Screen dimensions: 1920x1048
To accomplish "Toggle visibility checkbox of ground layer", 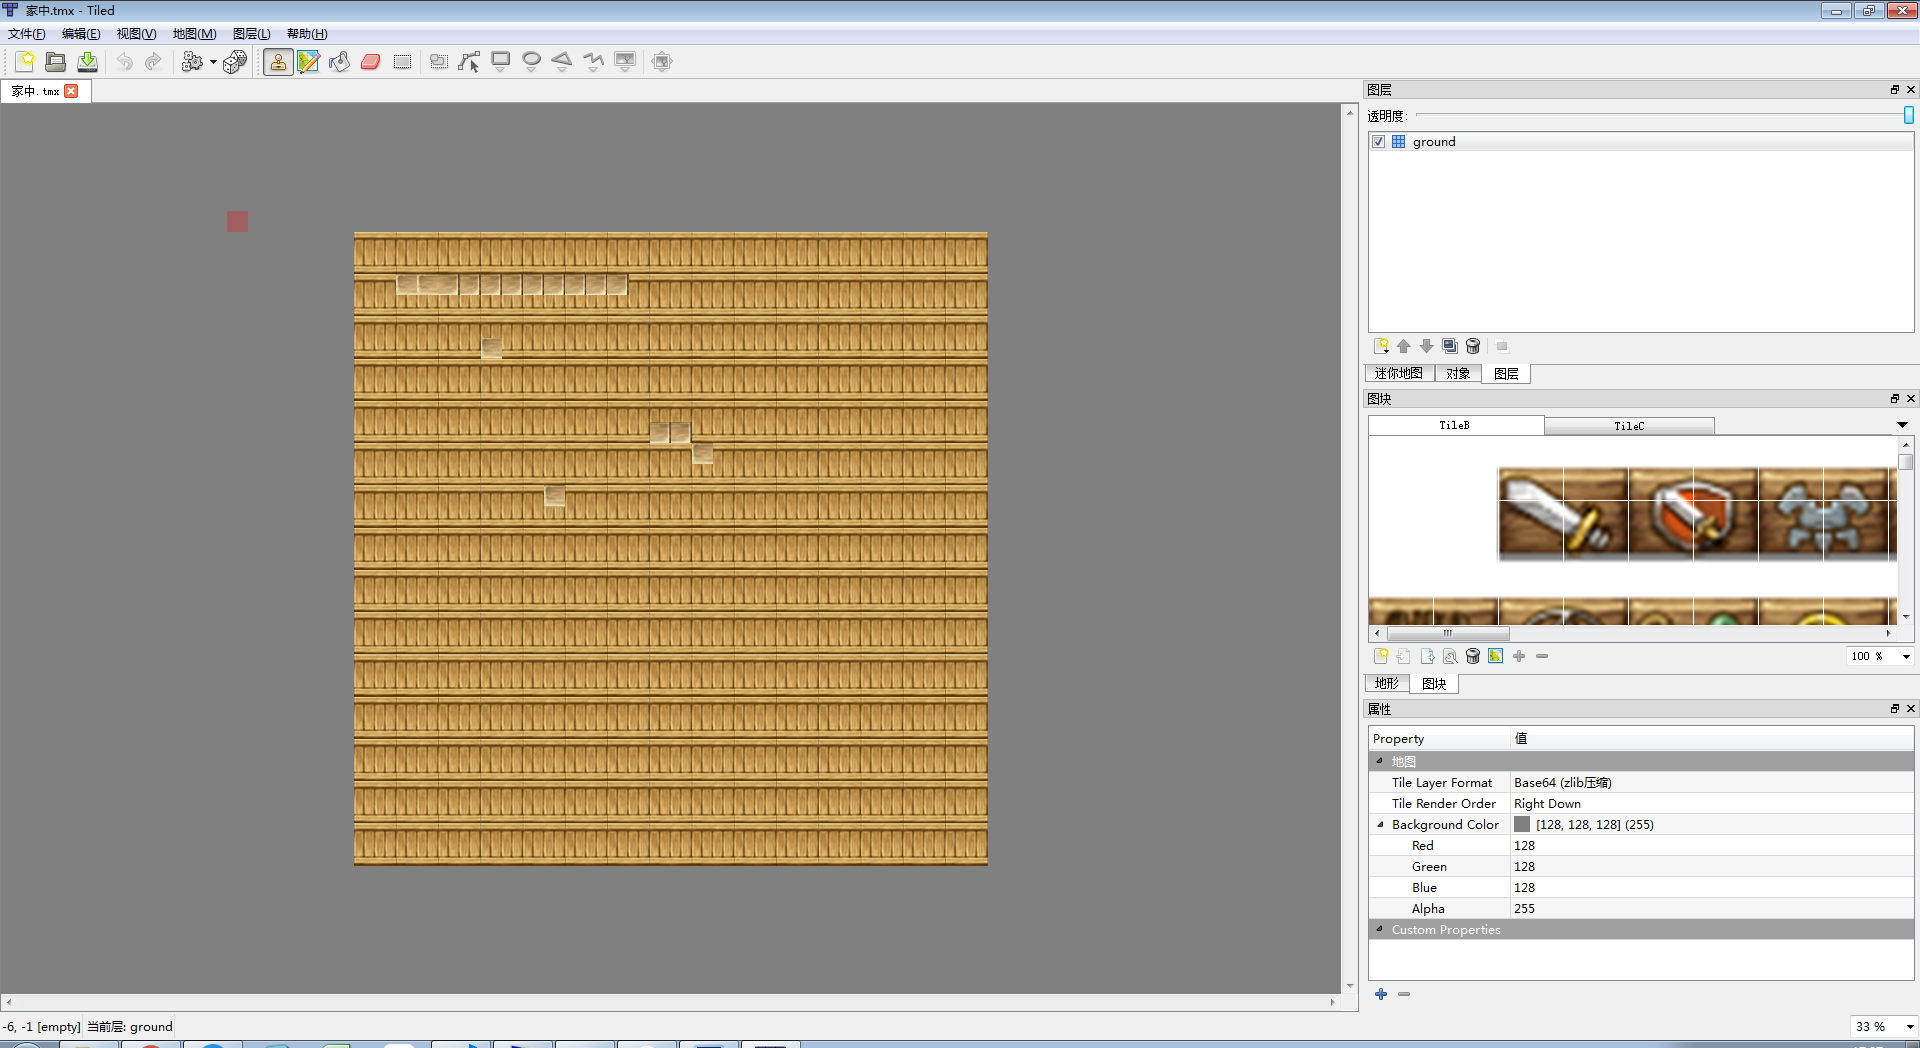I will [1379, 142].
